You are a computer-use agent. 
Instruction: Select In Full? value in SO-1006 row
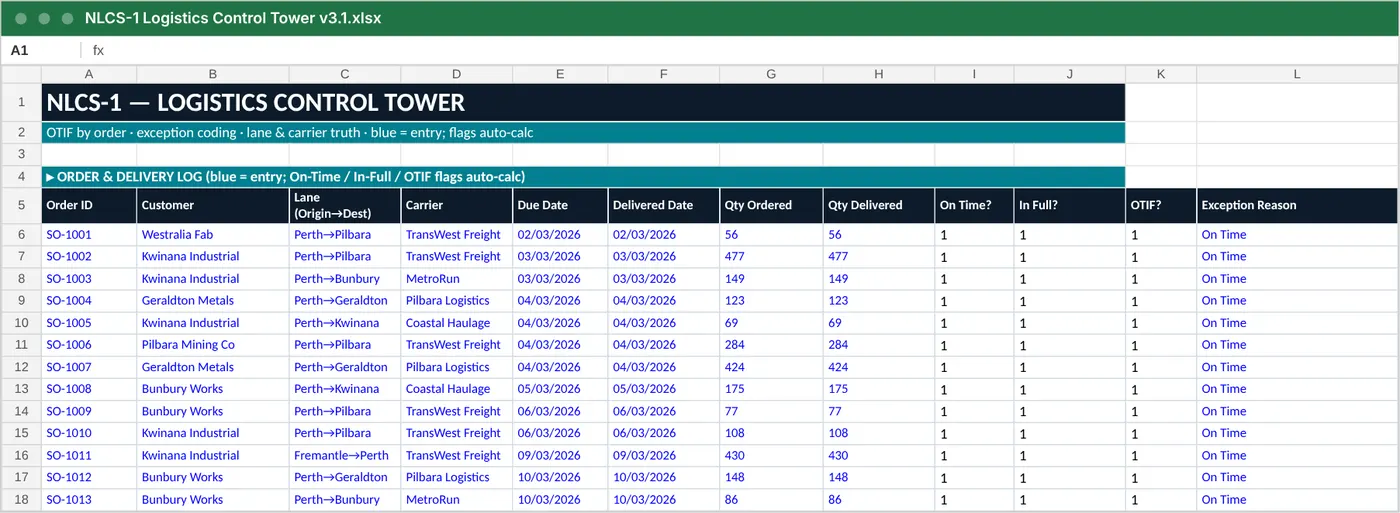pyautogui.click(x=1069, y=345)
